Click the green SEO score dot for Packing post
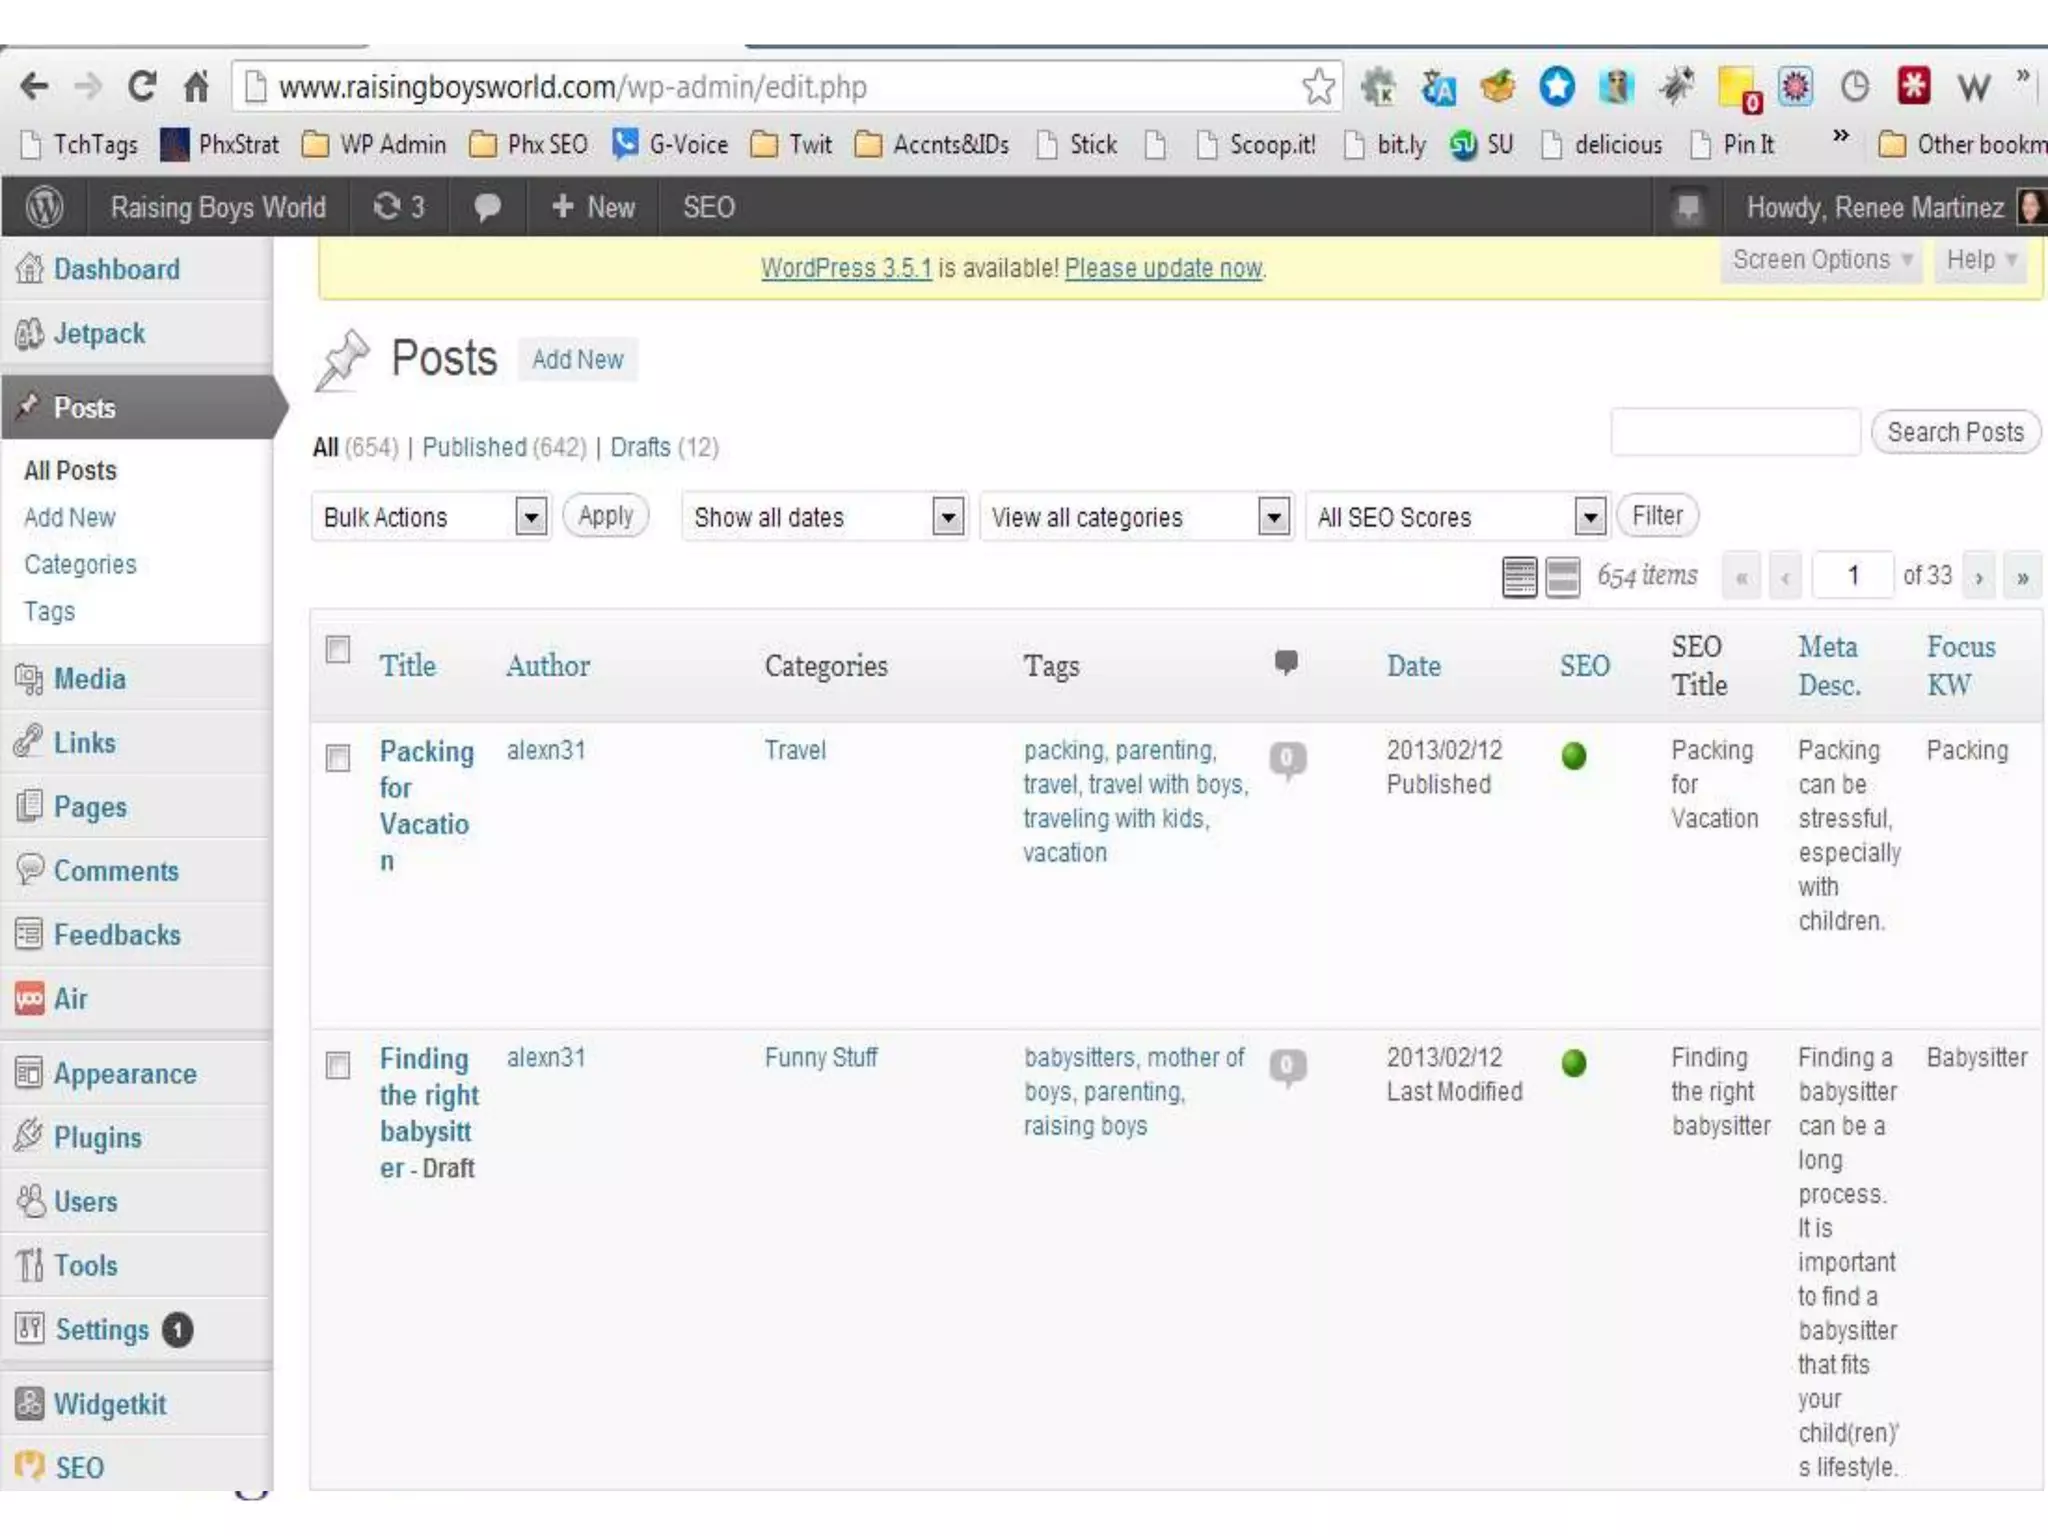Image resolution: width=2048 pixels, height=1536 pixels. tap(1573, 756)
